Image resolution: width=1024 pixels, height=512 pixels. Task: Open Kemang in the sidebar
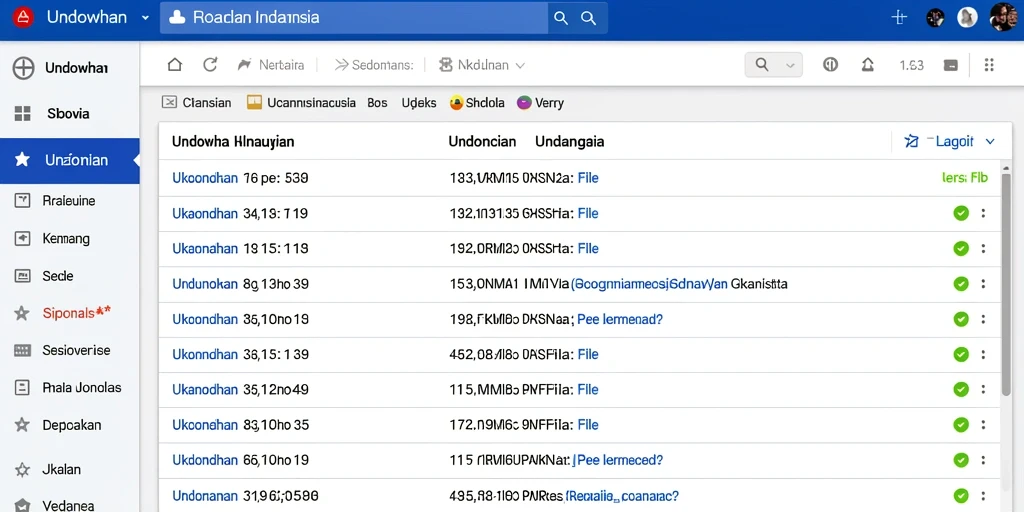click(x=69, y=238)
